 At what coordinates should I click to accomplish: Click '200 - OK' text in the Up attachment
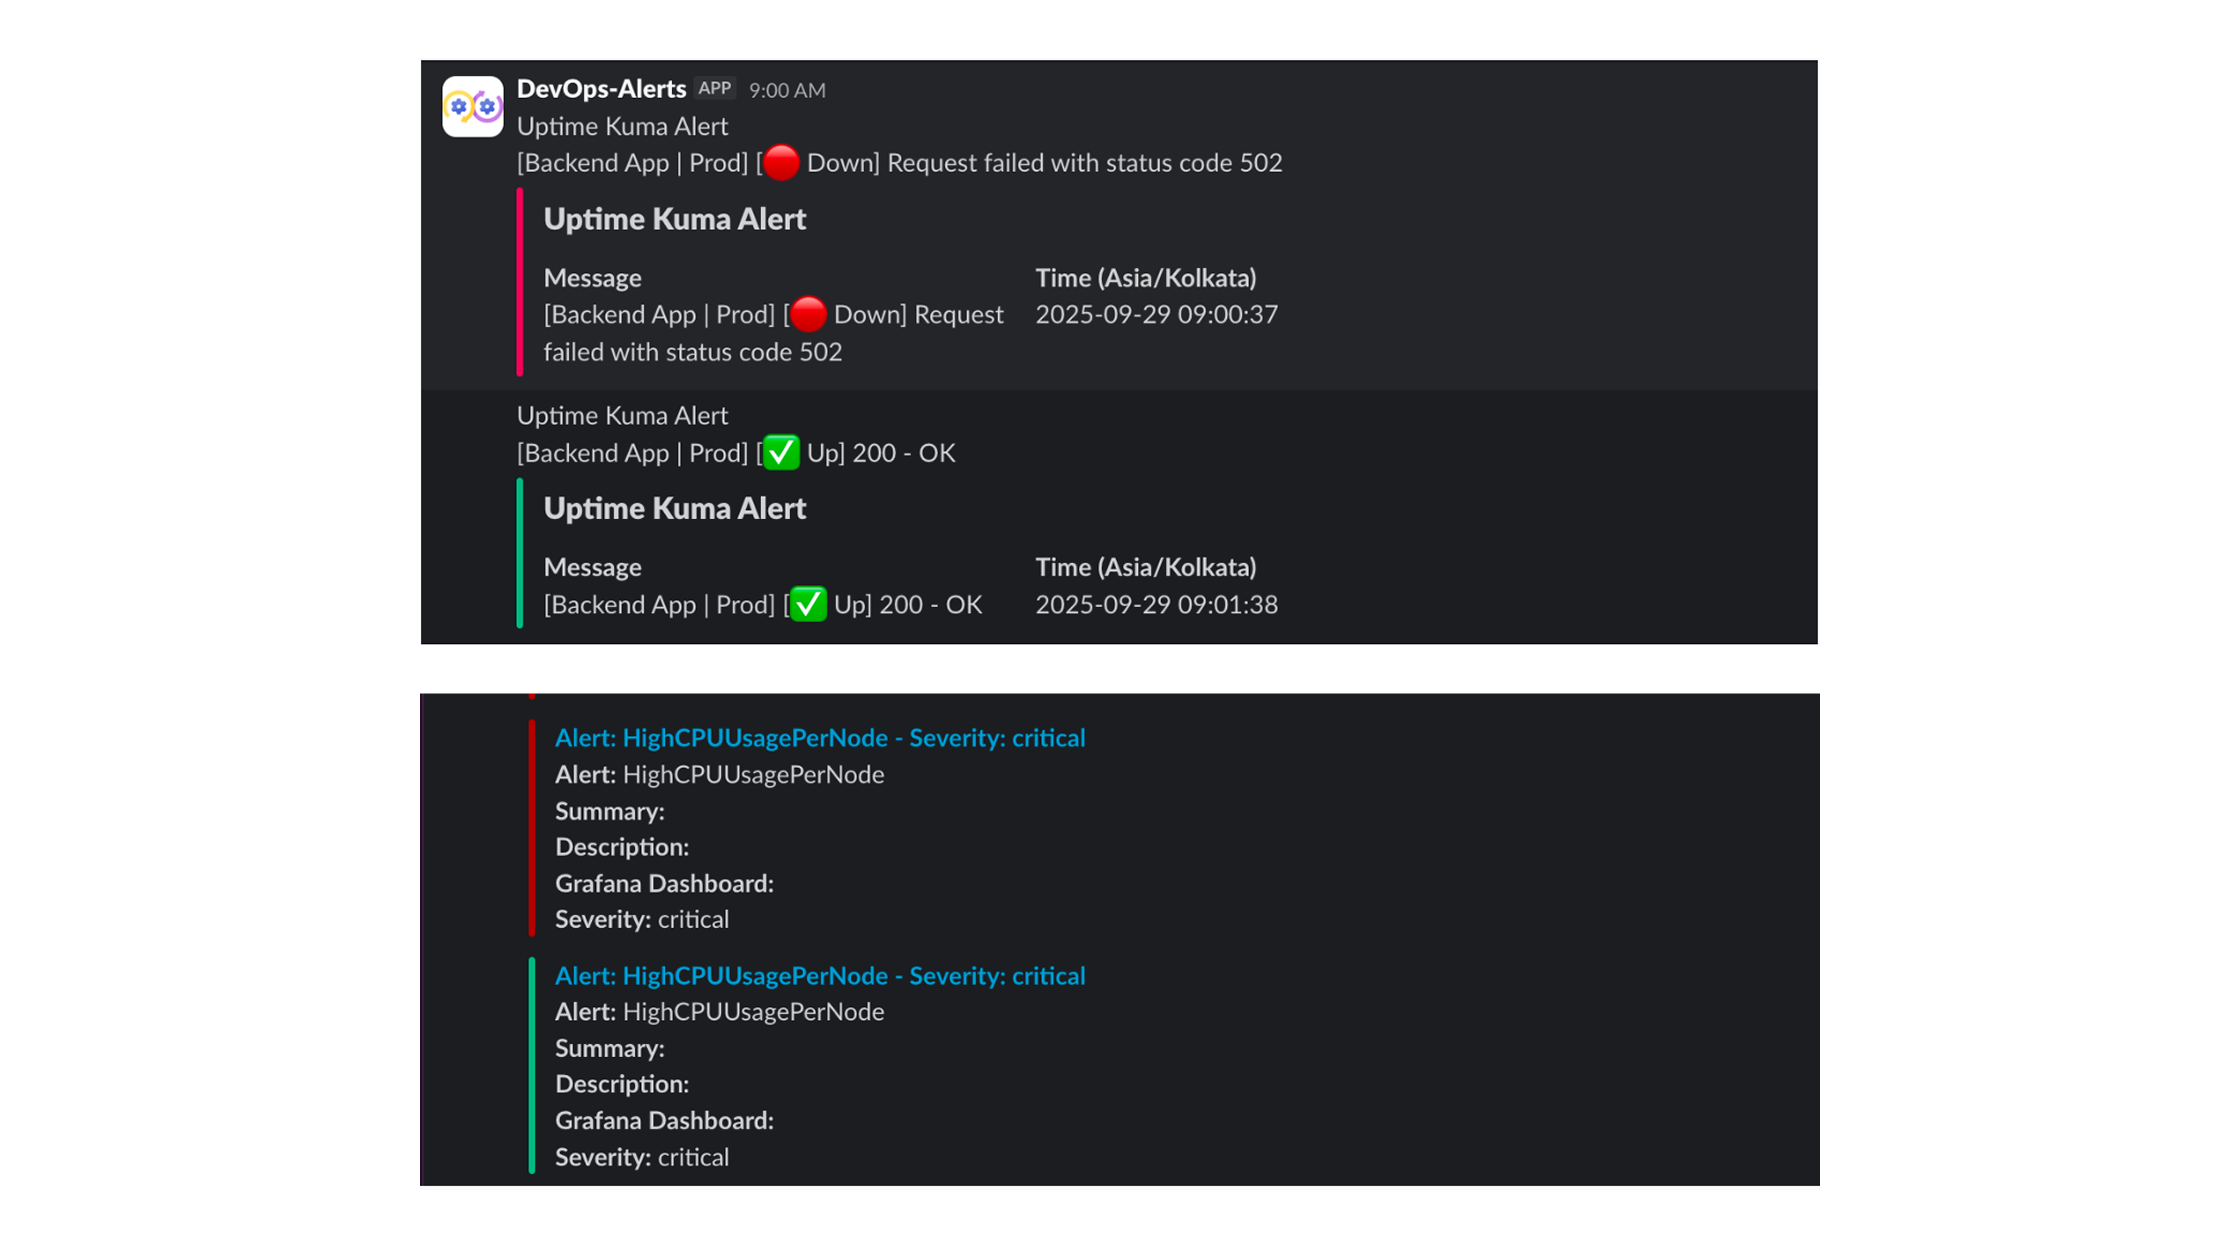(931, 605)
